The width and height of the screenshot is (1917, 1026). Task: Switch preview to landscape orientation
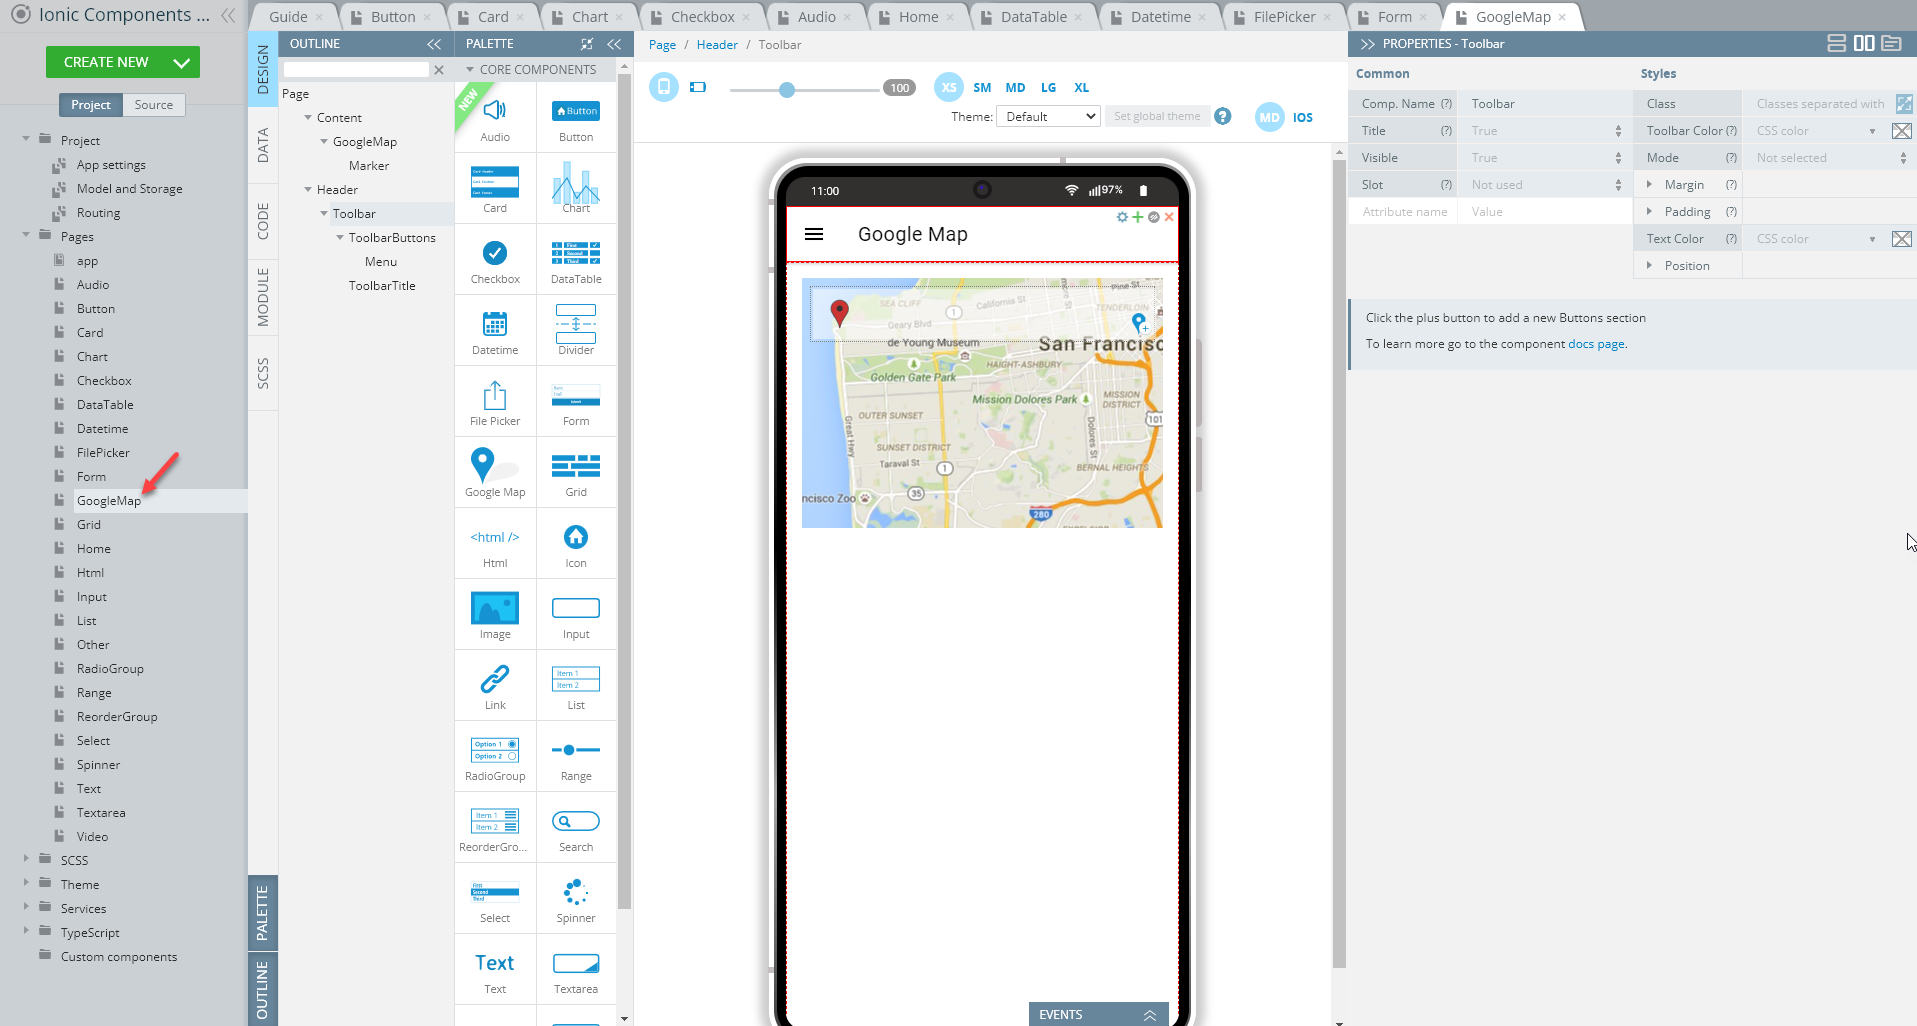pyautogui.click(x=698, y=87)
